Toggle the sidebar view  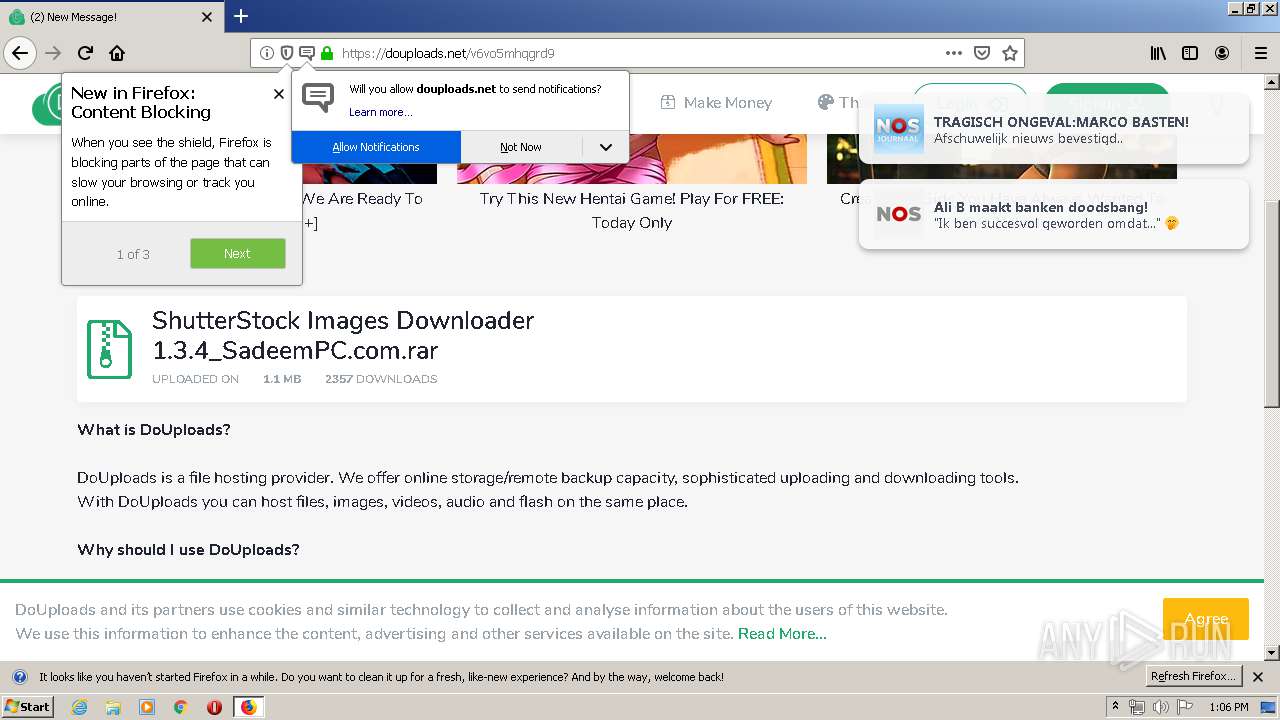pos(1190,53)
